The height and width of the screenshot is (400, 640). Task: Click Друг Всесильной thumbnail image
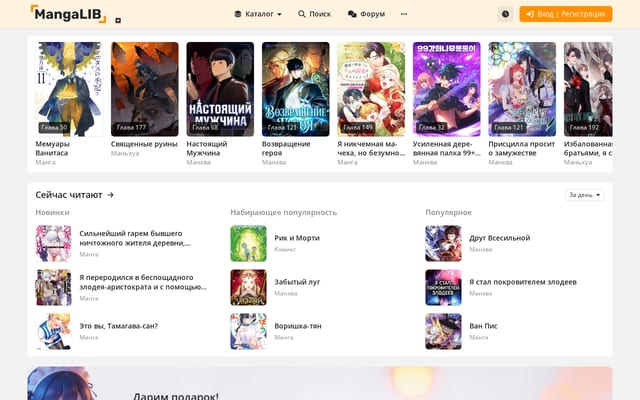[443, 243]
